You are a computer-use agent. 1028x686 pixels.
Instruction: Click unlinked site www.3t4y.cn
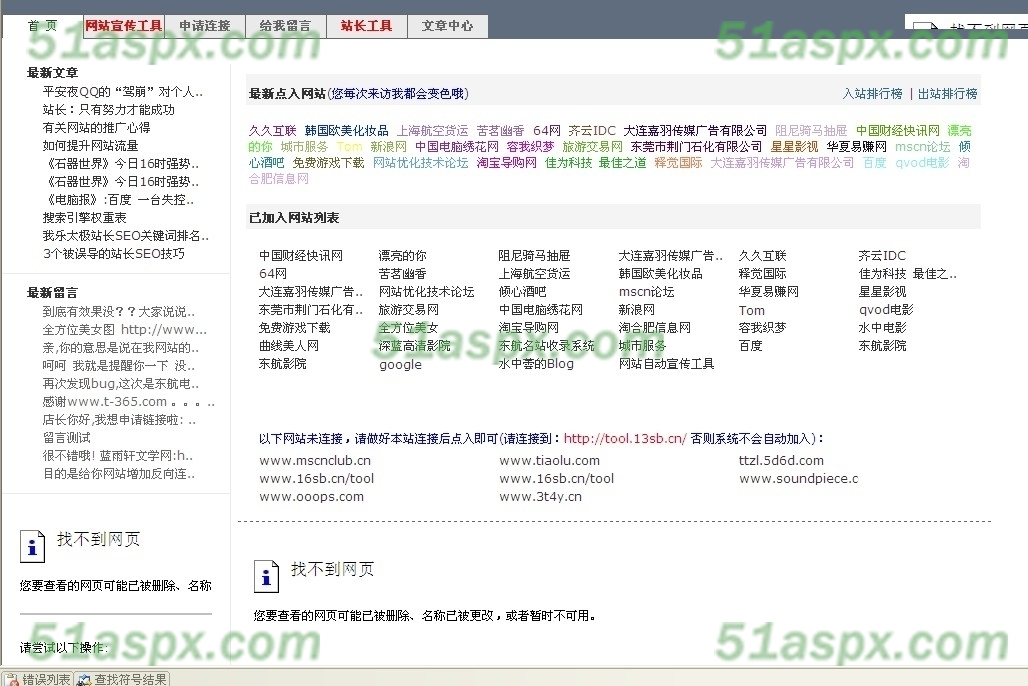tap(541, 497)
